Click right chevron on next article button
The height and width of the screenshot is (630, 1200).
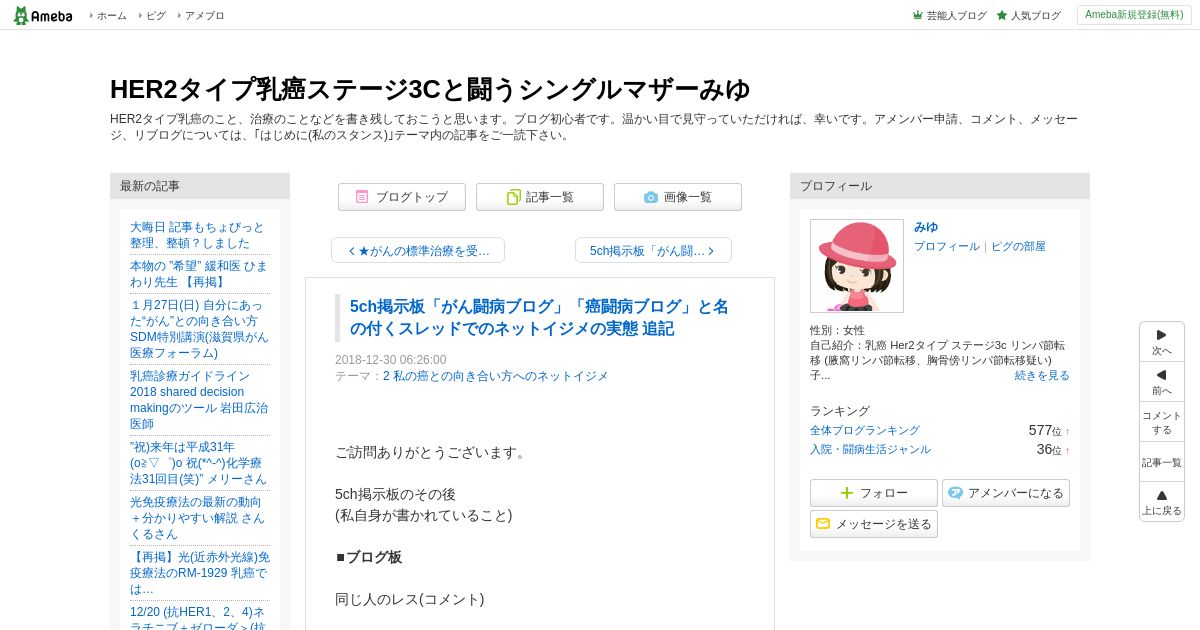coord(710,251)
